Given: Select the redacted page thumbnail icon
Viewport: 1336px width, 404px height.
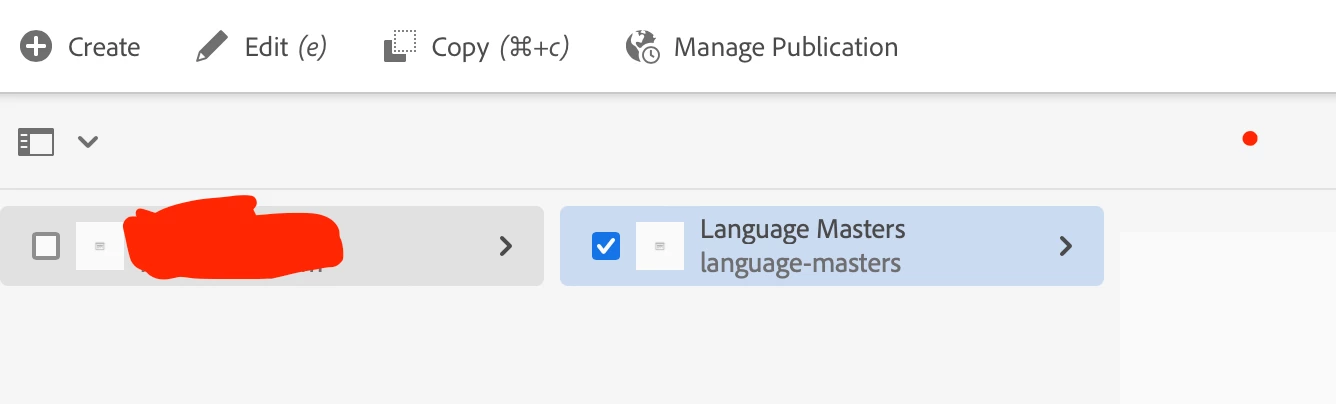Looking at the screenshot, I should point(100,246).
